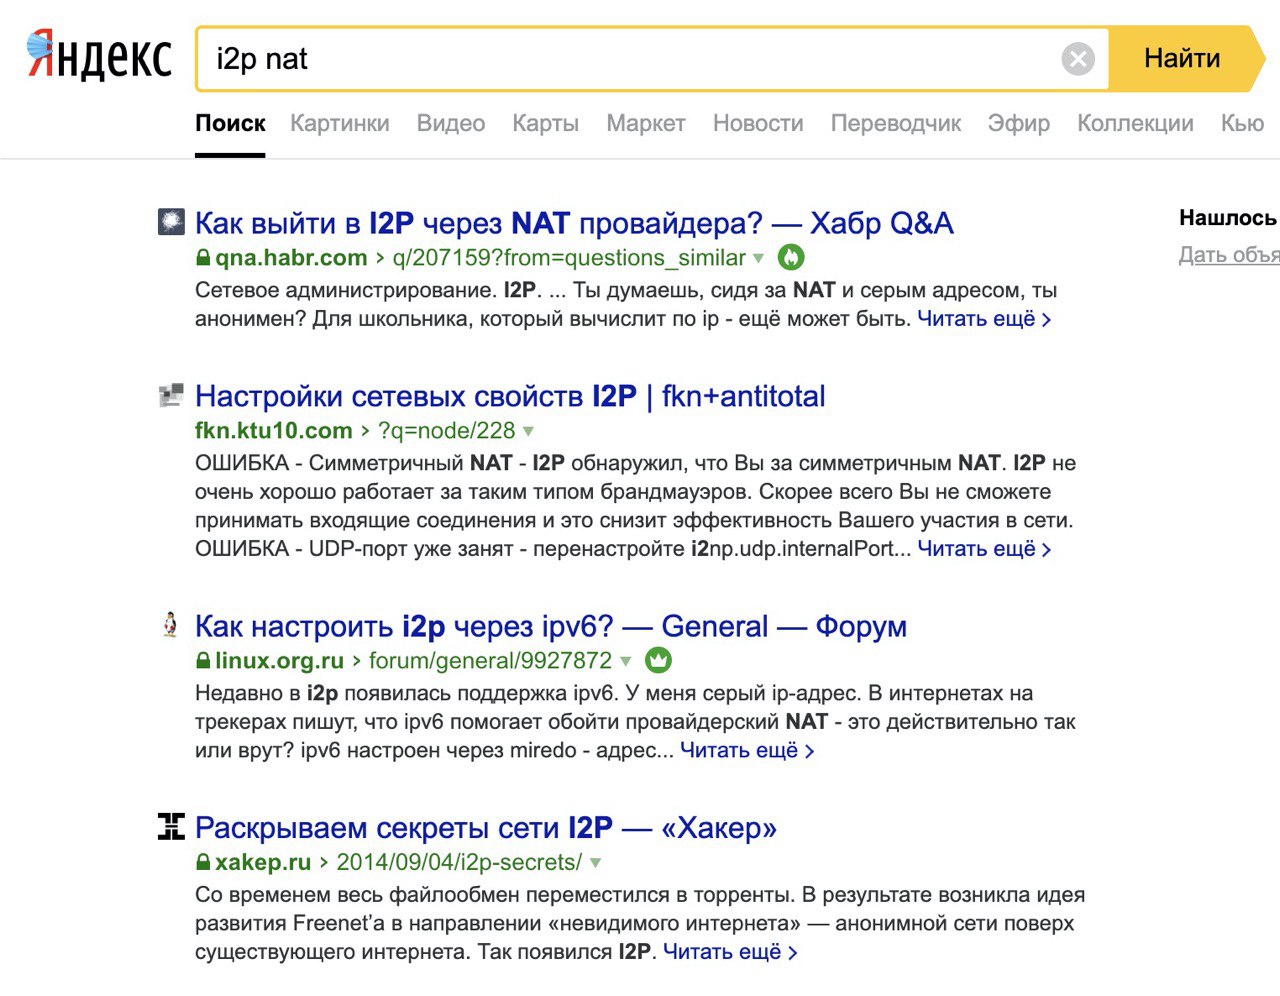
Task: Click the green lock icon next to linux.org.ru
Action: (203, 661)
